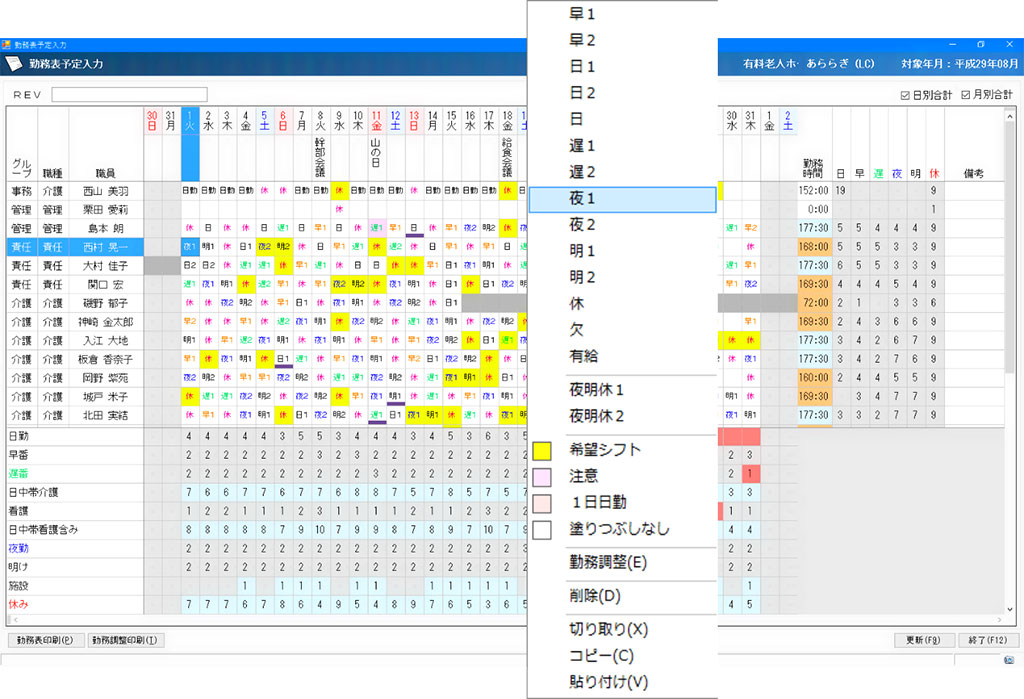Image resolution: width=1024 pixels, height=699 pixels.
Task: Click the app icon in the title bar
Action: tap(7, 45)
